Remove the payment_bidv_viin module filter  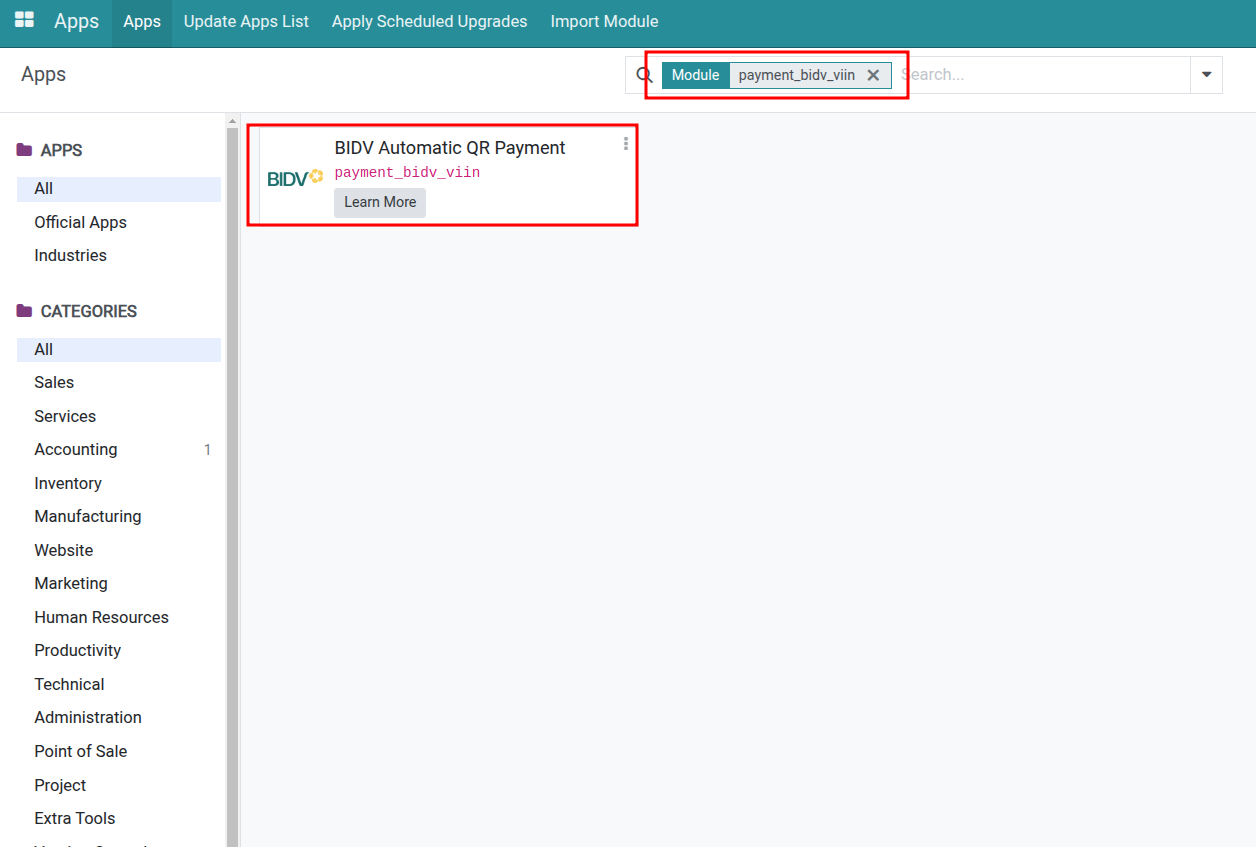click(x=873, y=75)
